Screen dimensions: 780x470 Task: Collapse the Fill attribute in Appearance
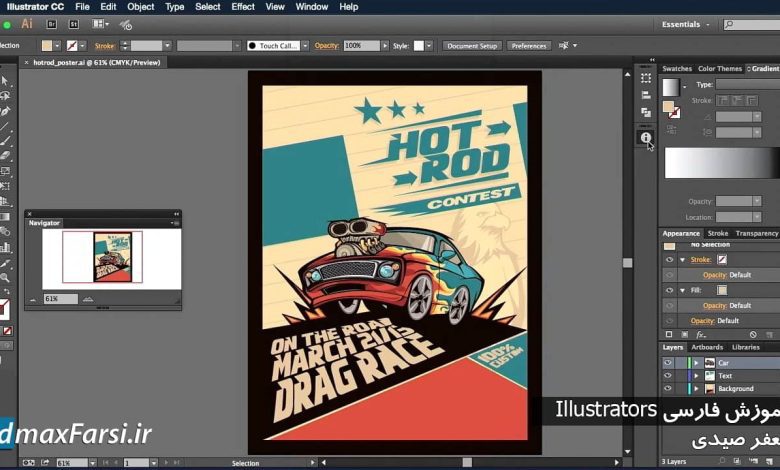[682, 290]
